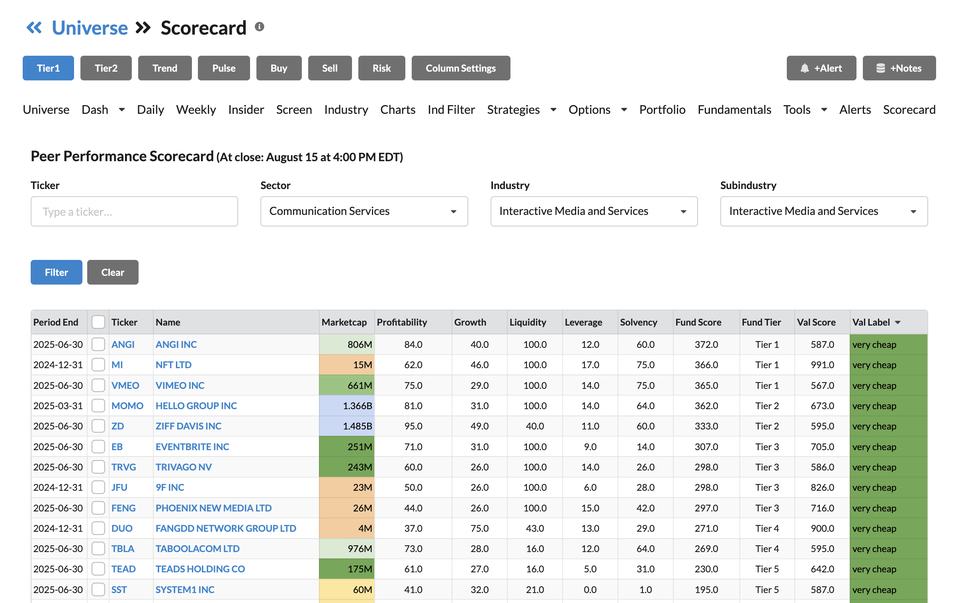The width and height of the screenshot is (960, 603).
Task: Open the Scorecard nav item
Action: click(x=909, y=110)
